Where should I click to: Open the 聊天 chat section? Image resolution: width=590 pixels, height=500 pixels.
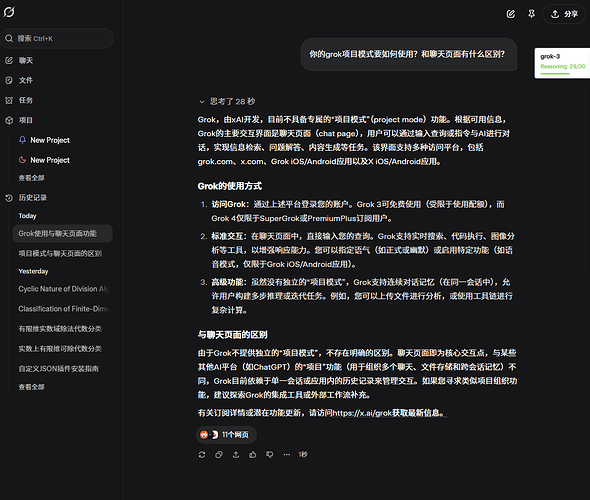(x=26, y=60)
